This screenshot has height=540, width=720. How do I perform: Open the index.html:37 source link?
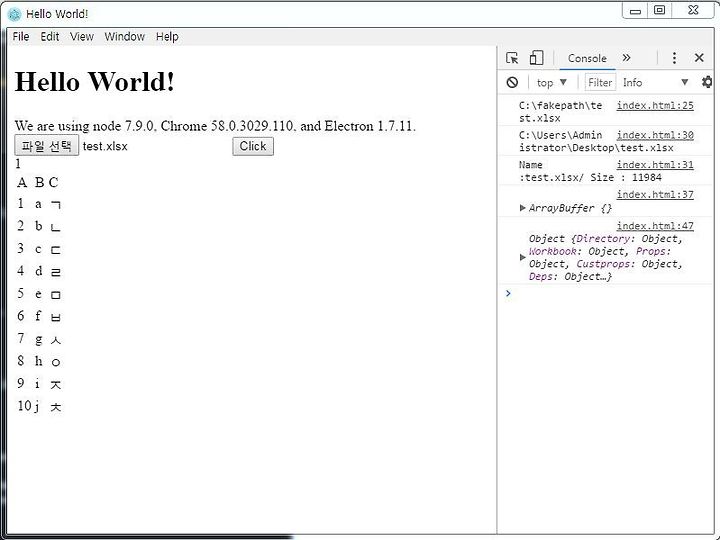click(x=655, y=195)
